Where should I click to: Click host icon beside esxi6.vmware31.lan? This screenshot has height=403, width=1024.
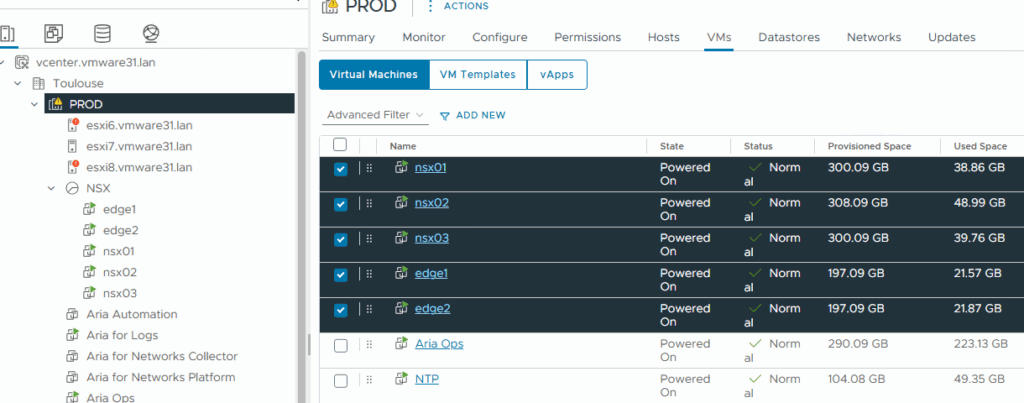(x=72, y=125)
